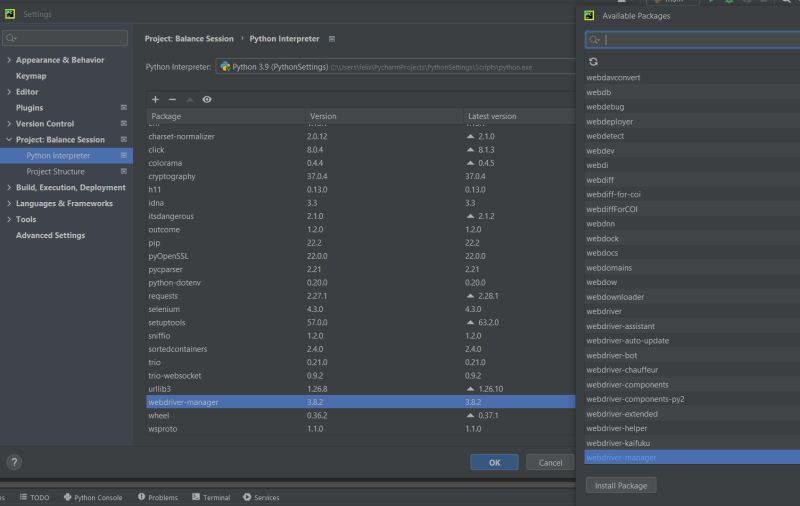
Task: Select the trio-websocket package row
Action: (x=361, y=375)
